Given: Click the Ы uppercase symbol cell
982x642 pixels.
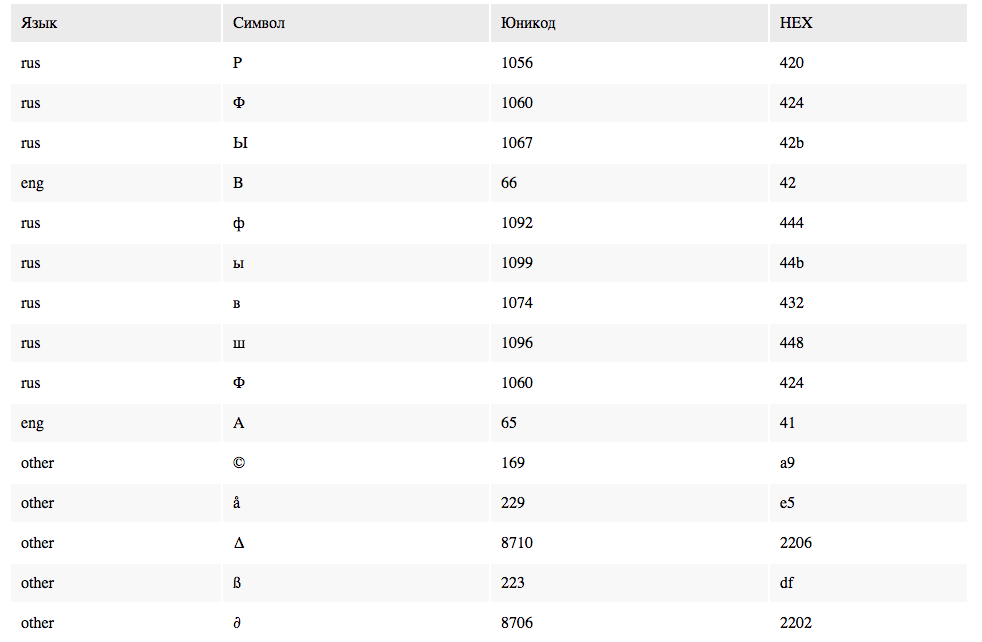Looking at the screenshot, I should [356, 143].
